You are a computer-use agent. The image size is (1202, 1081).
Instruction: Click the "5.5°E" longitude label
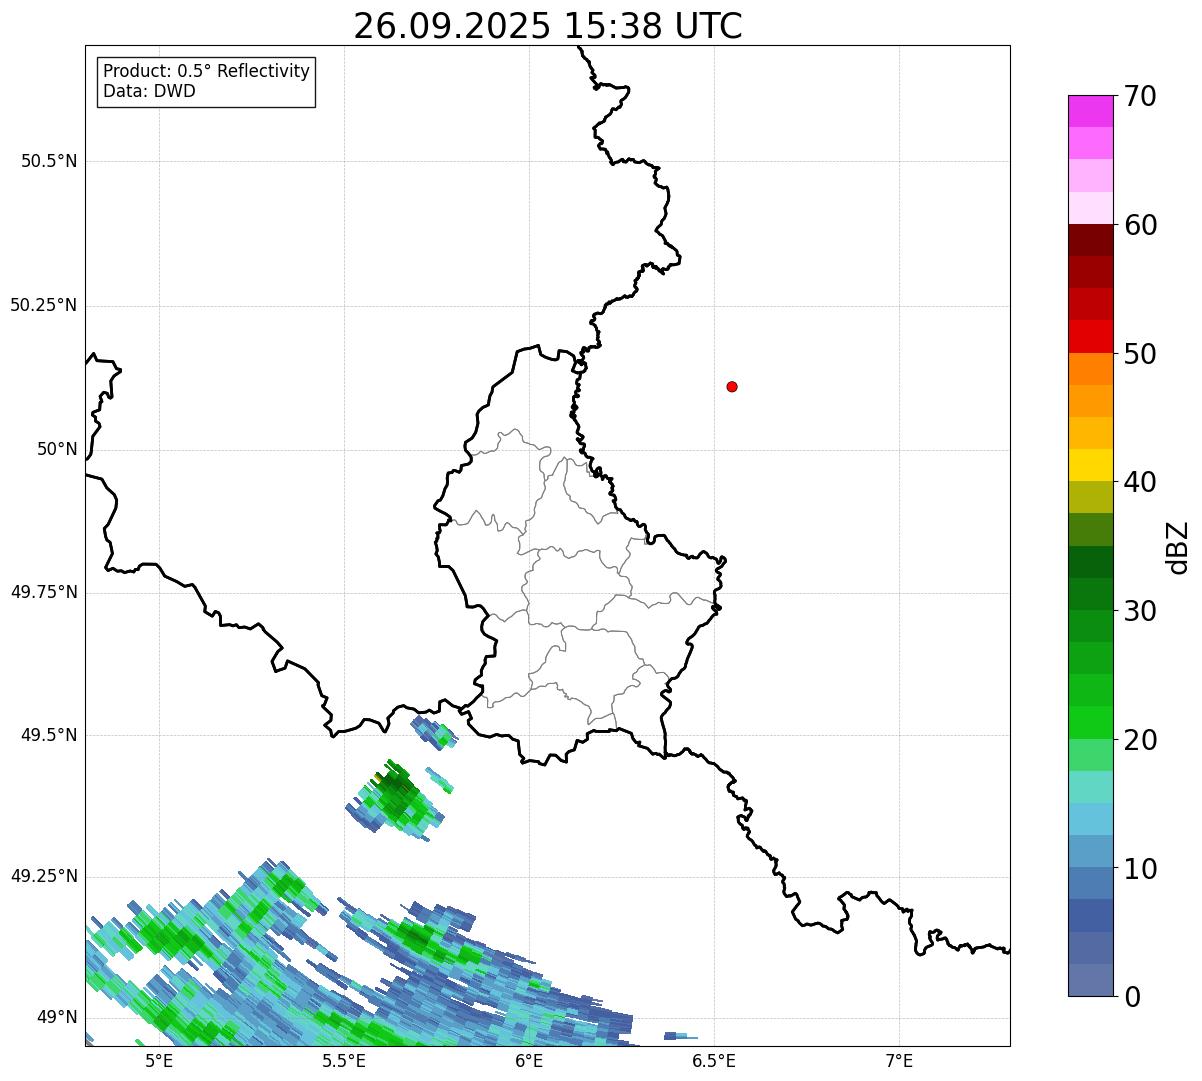tap(344, 1061)
